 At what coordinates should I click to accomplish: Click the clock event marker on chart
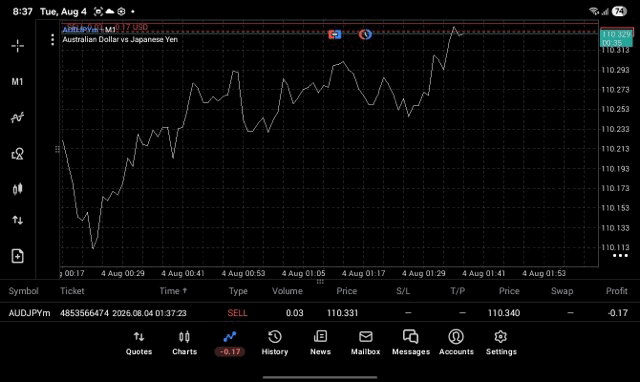coord(365,35)
